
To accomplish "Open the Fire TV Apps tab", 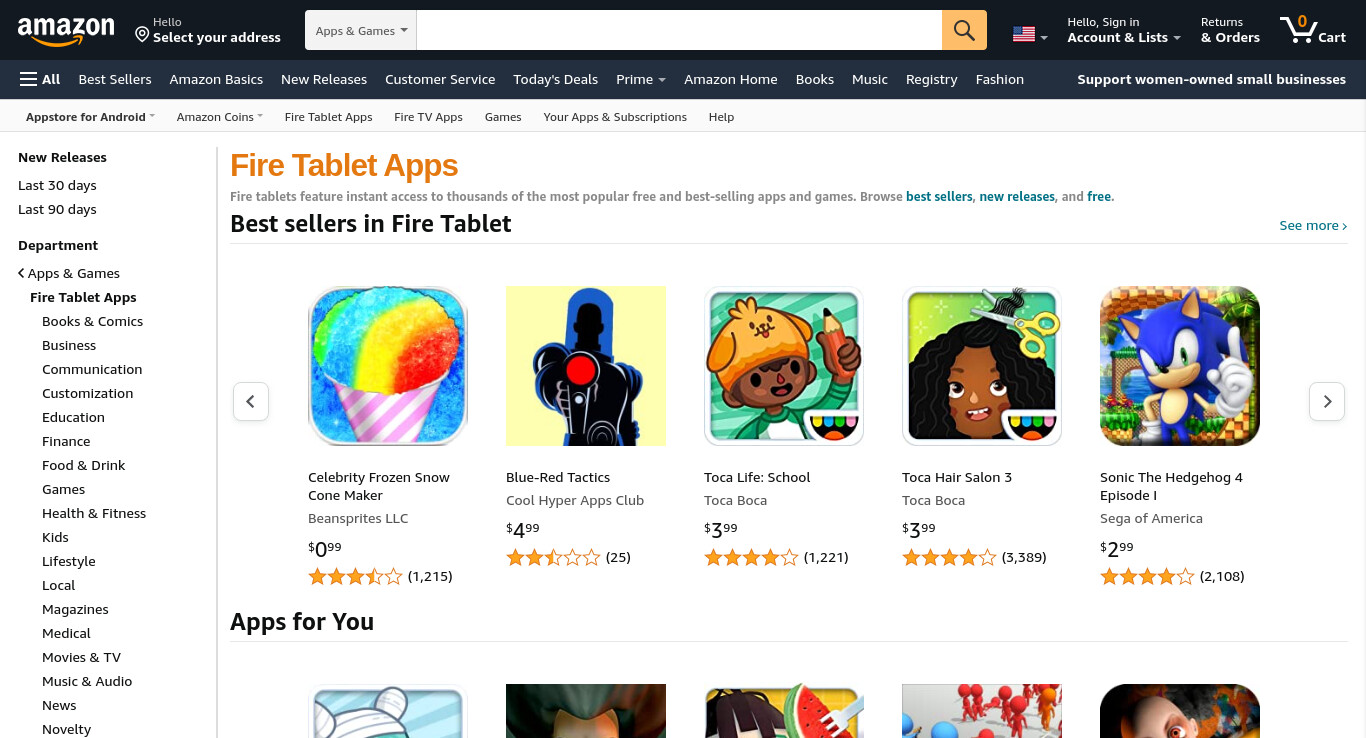I will [x=428, y=117].
